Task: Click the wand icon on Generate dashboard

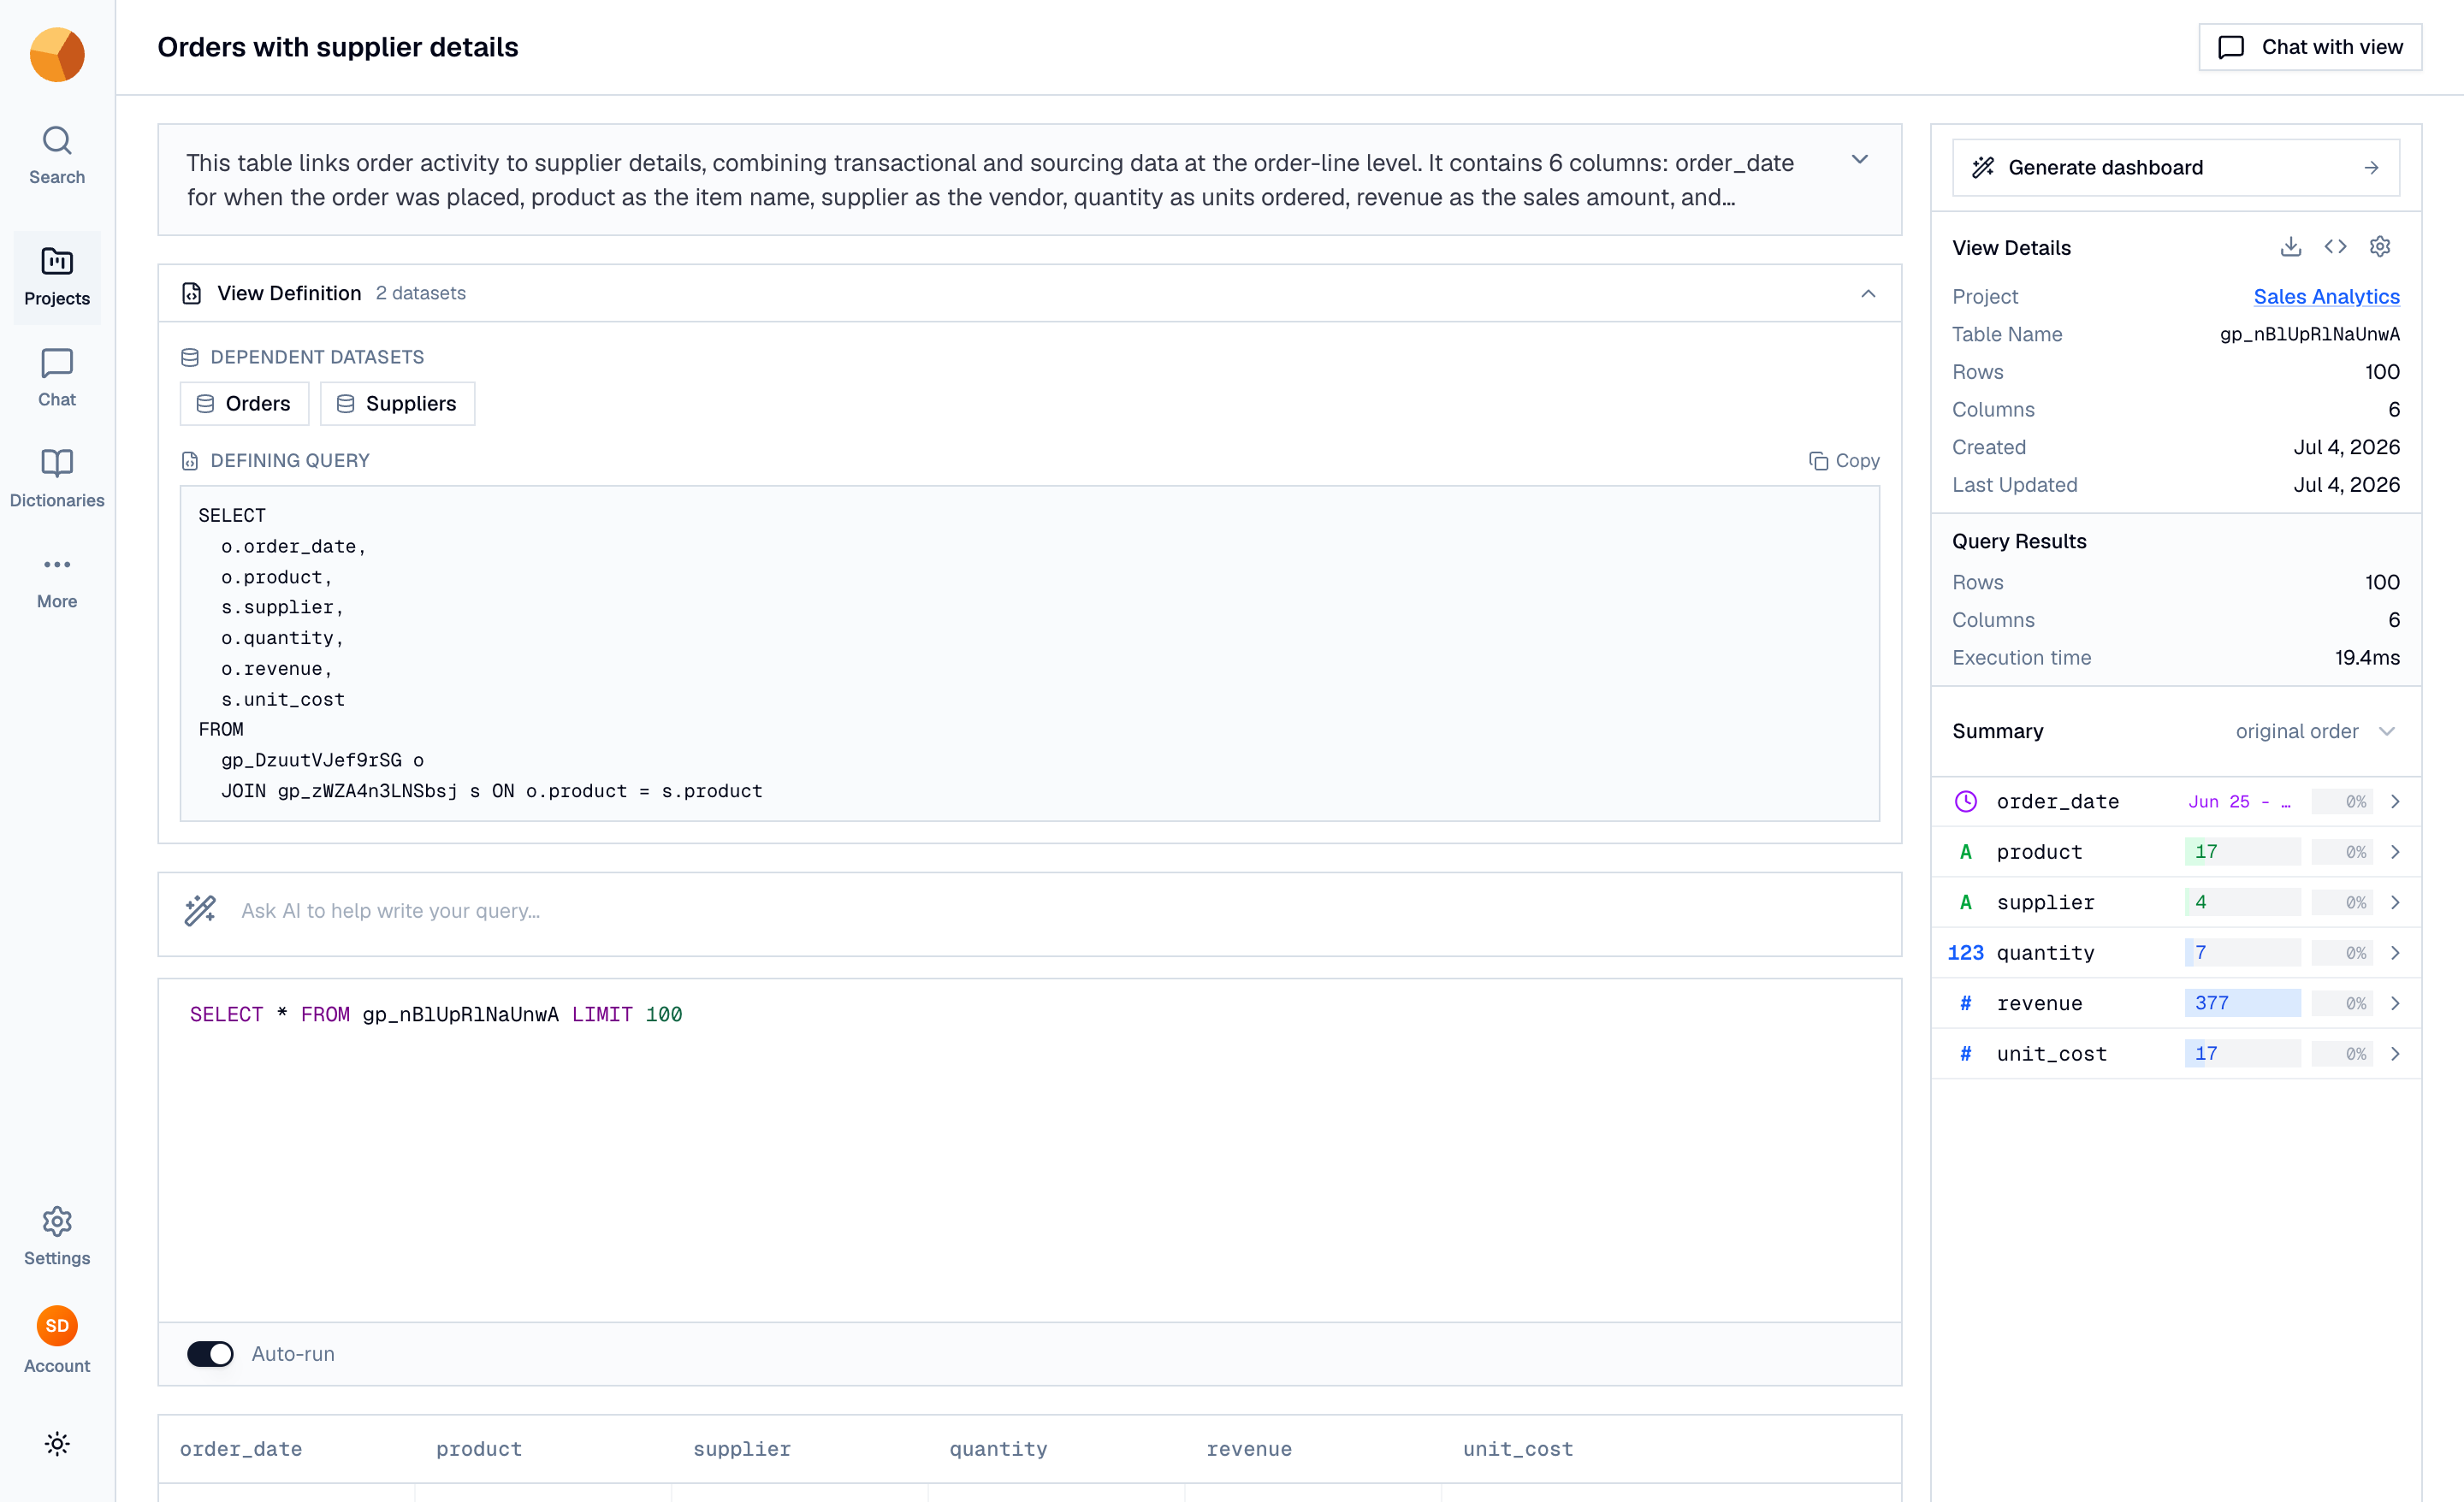Action: pos(1982,168)
